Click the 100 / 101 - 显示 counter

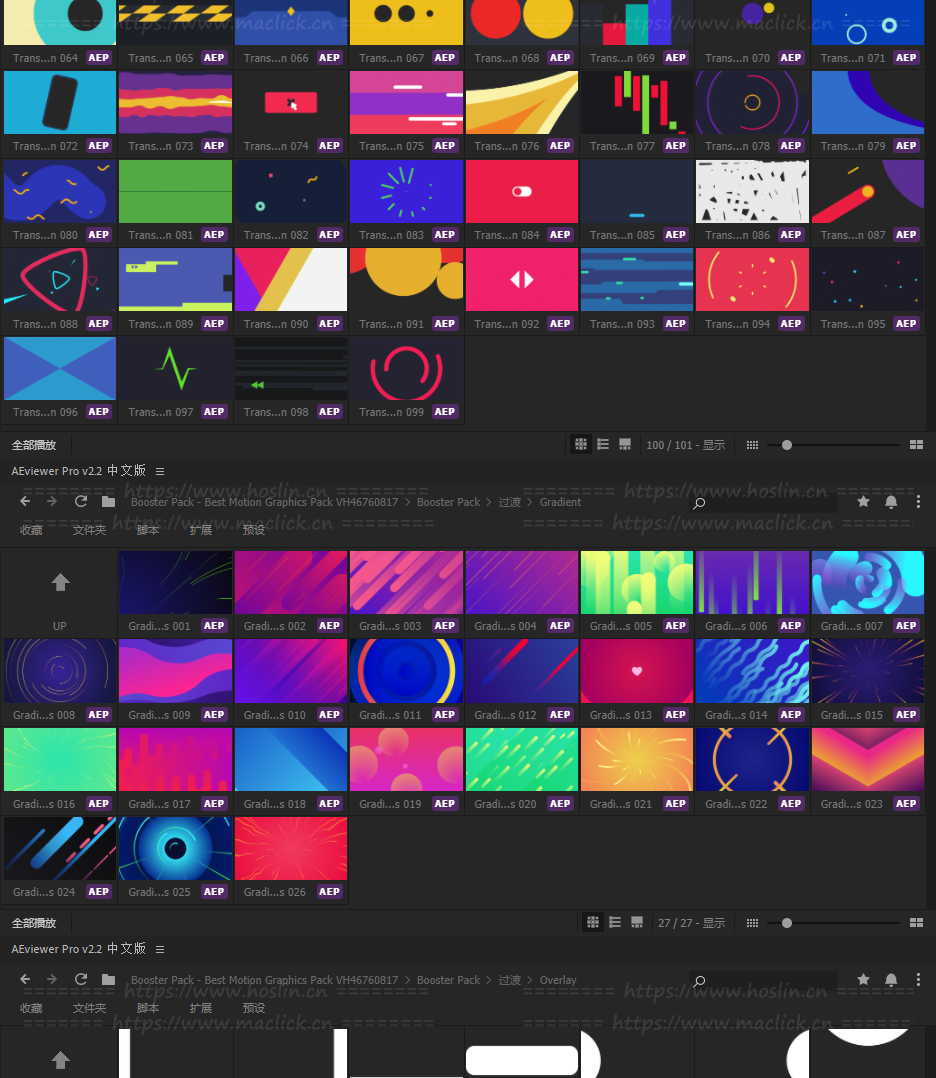point(686,445)
